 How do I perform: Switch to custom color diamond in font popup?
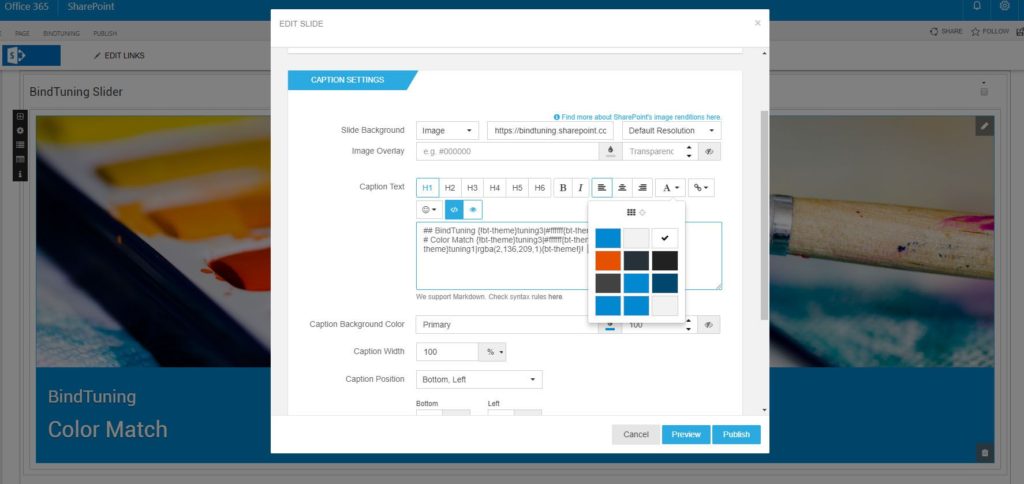point(643,212)
